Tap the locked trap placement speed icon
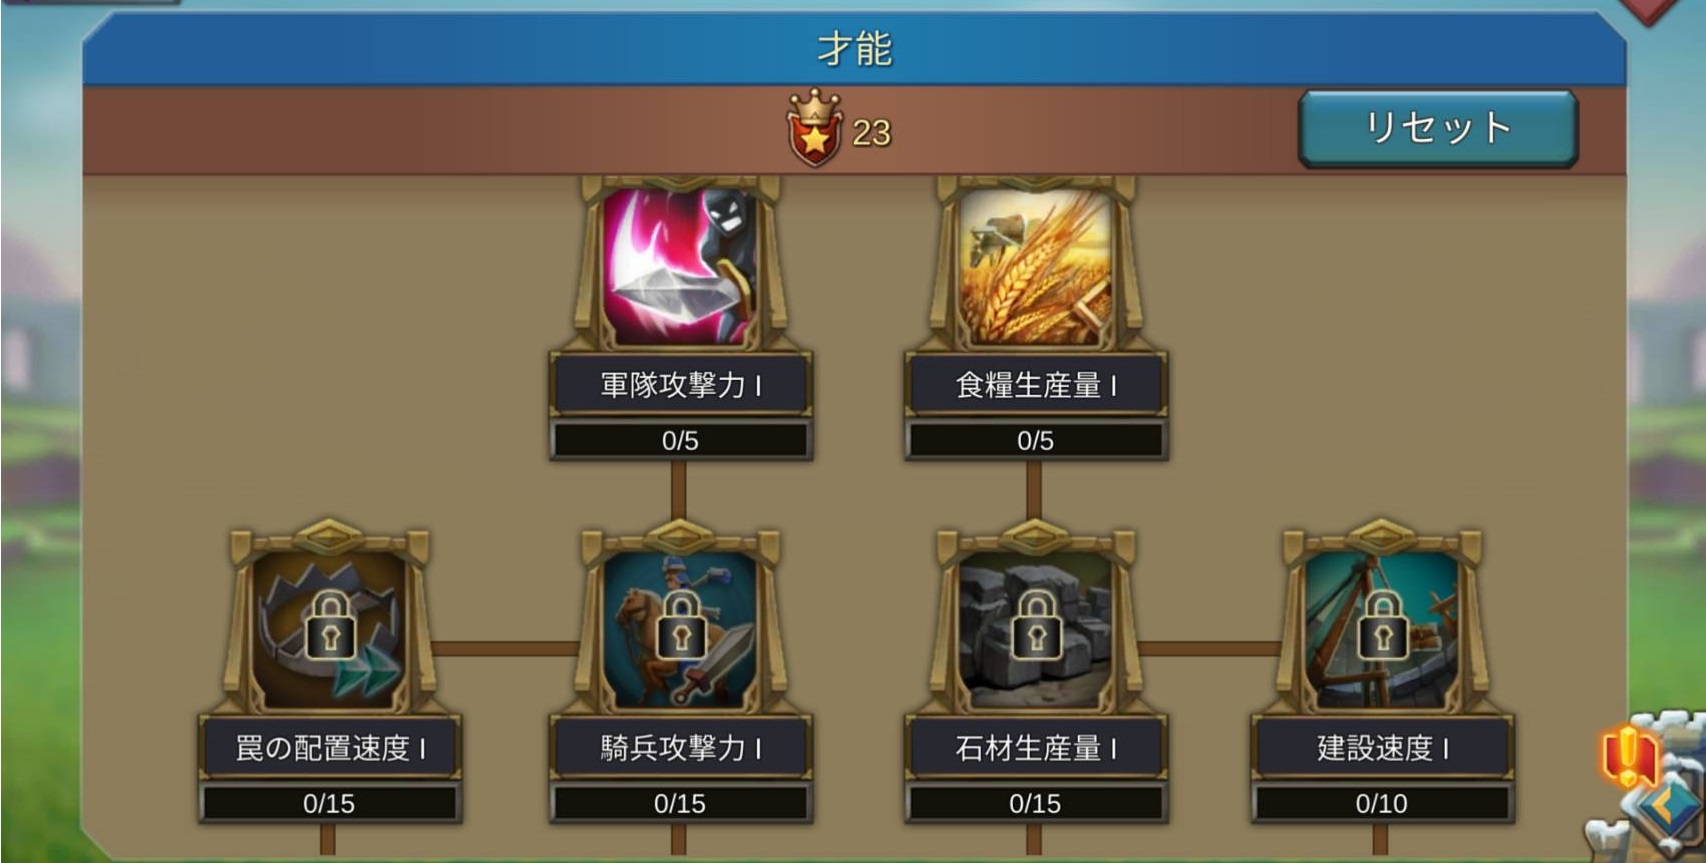The width and height of the screenshot is (1706, 863). (x=329, y=628)
